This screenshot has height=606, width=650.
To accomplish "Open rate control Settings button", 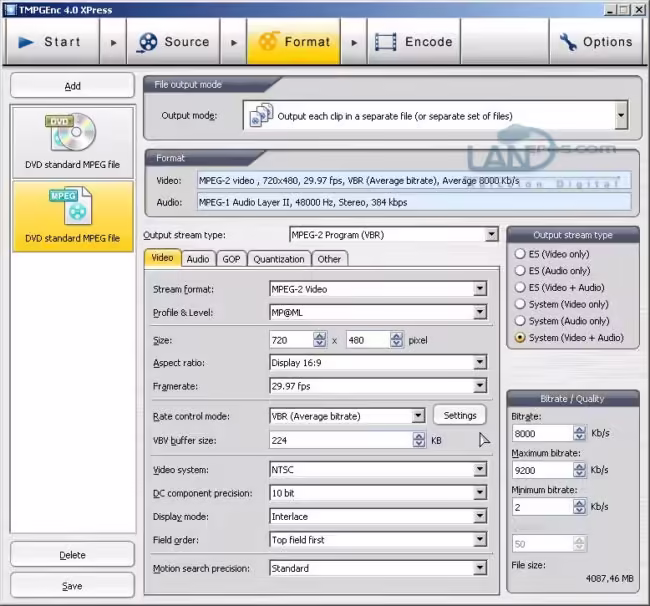I will coord(460,415).
